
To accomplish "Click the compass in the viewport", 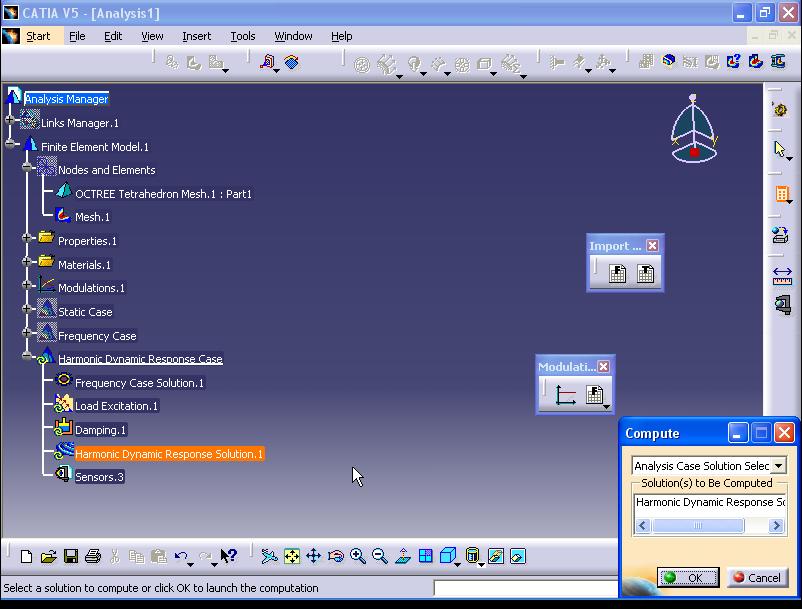I will point(694,128).
